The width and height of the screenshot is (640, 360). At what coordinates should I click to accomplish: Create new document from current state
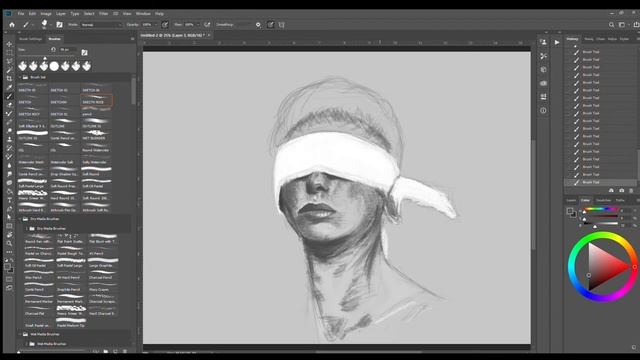(x=611, y=190)
